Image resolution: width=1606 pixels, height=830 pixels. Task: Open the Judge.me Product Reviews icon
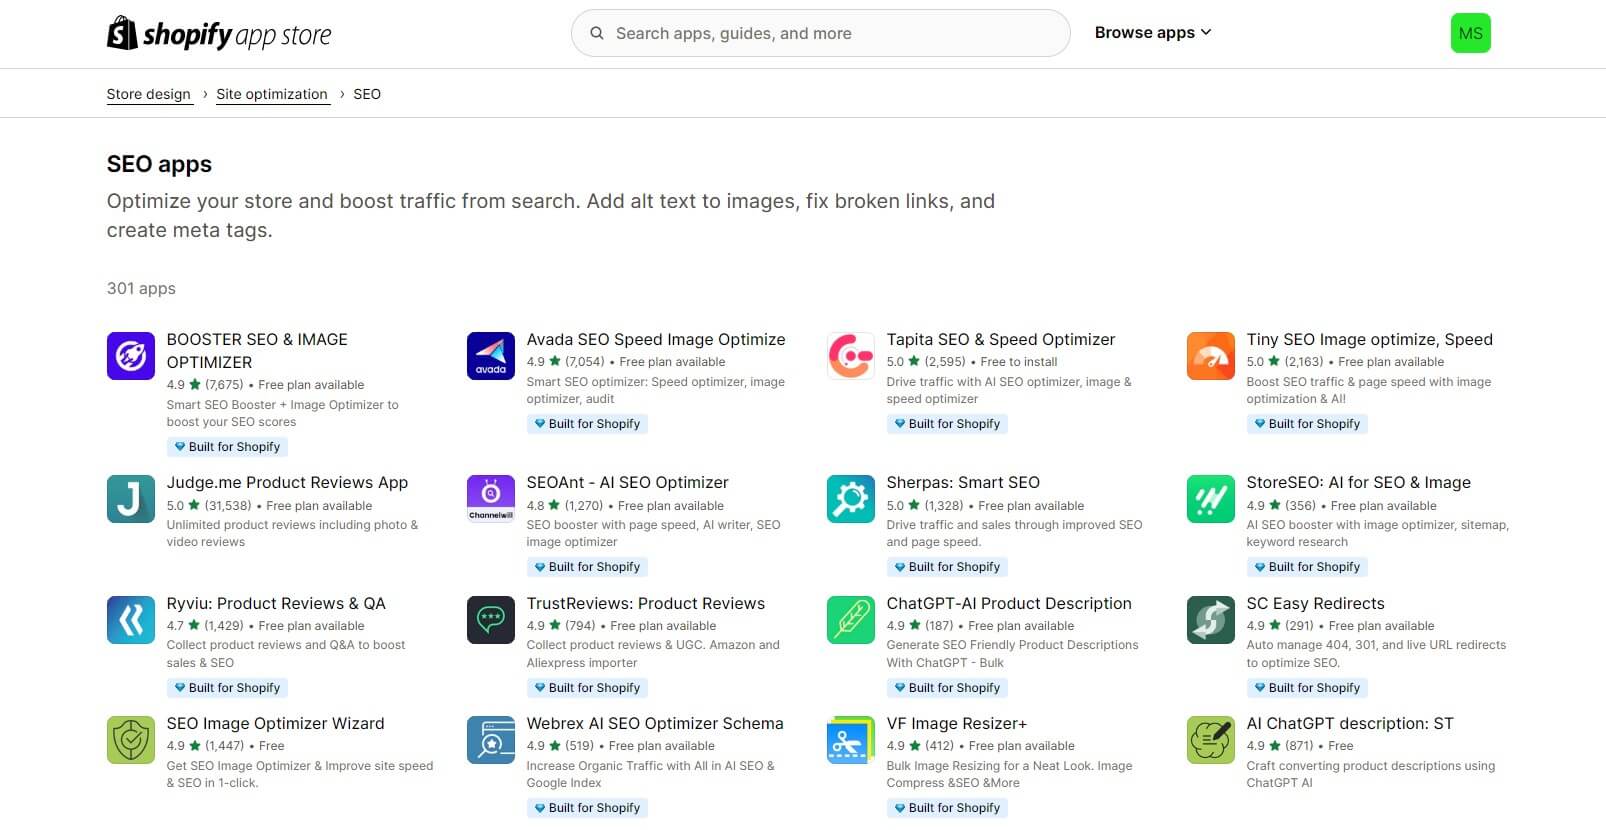(131, 499)
